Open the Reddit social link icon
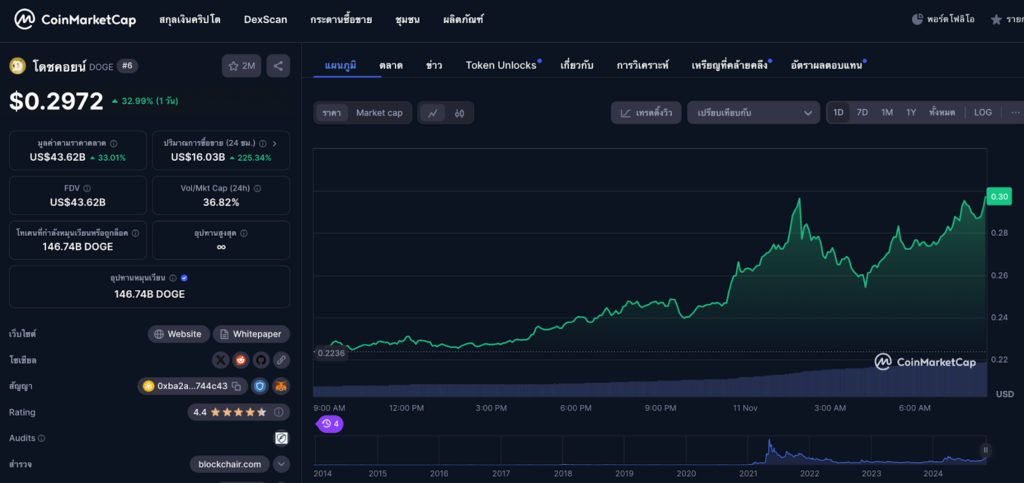The height and width of the screenshot is (483, 1024). coord(241,360)
